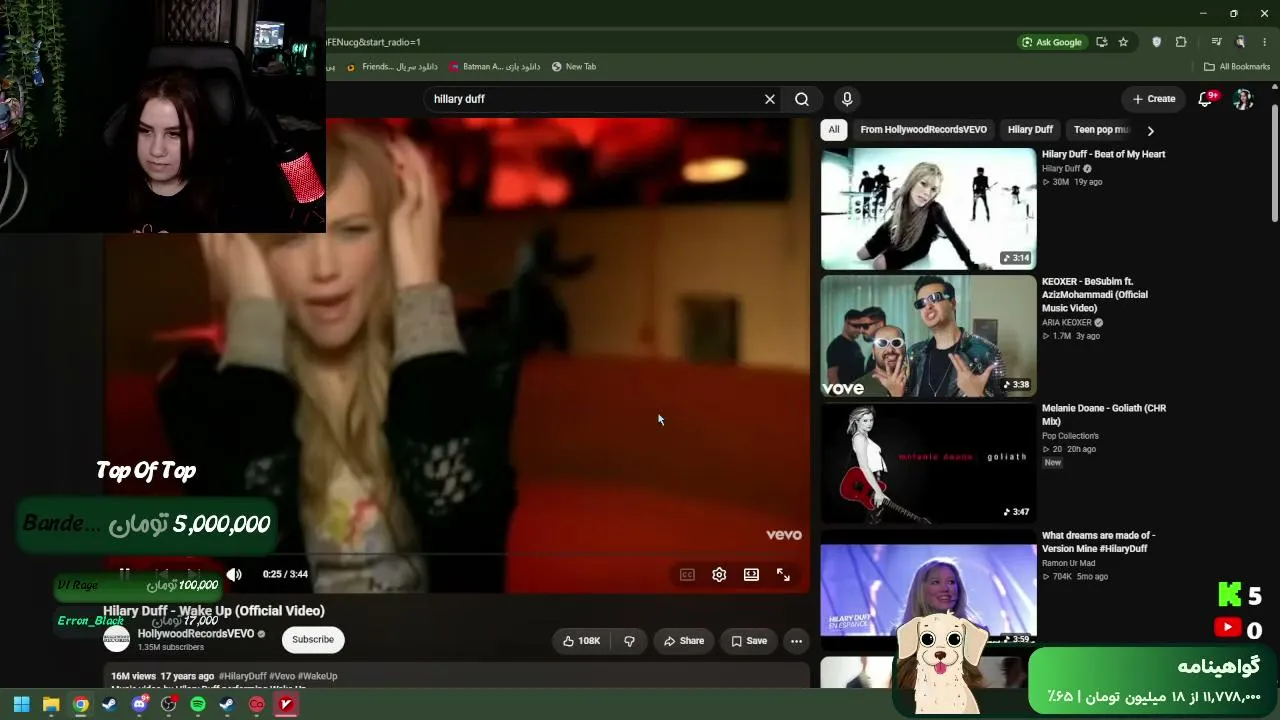Select the Teen pop music chip

1101,130
